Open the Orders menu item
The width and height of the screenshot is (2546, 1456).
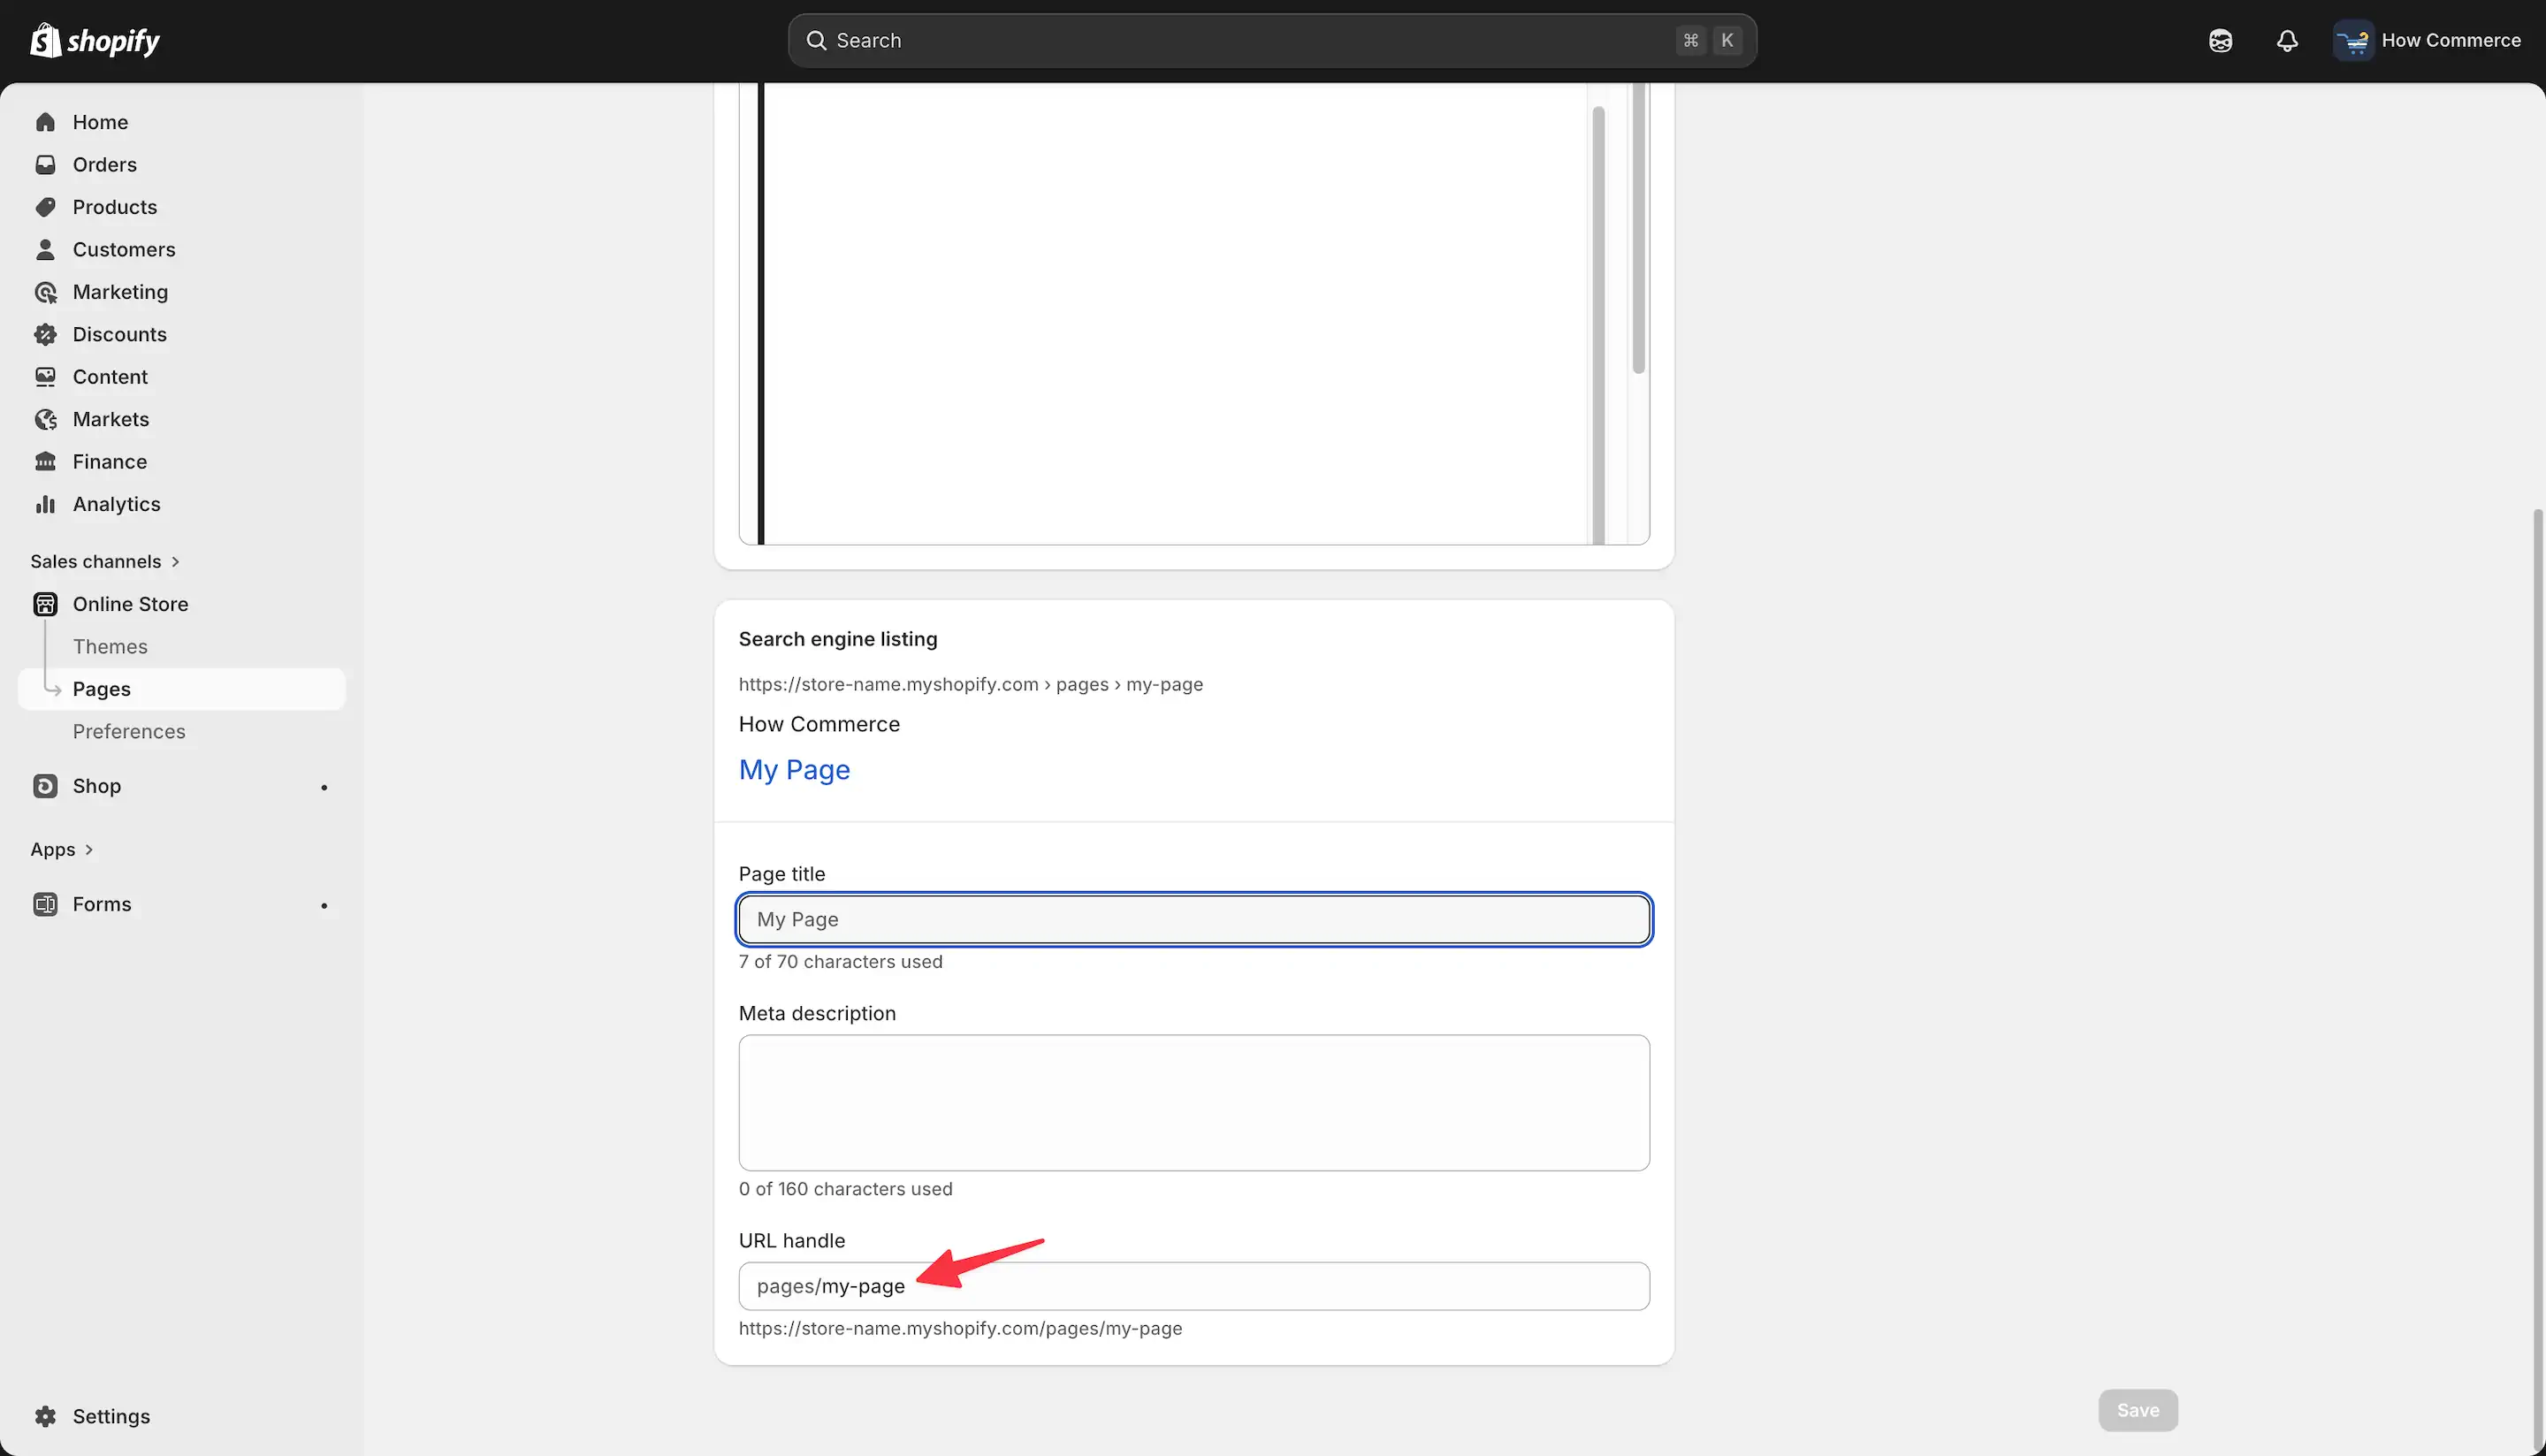[x=182, y=164]
